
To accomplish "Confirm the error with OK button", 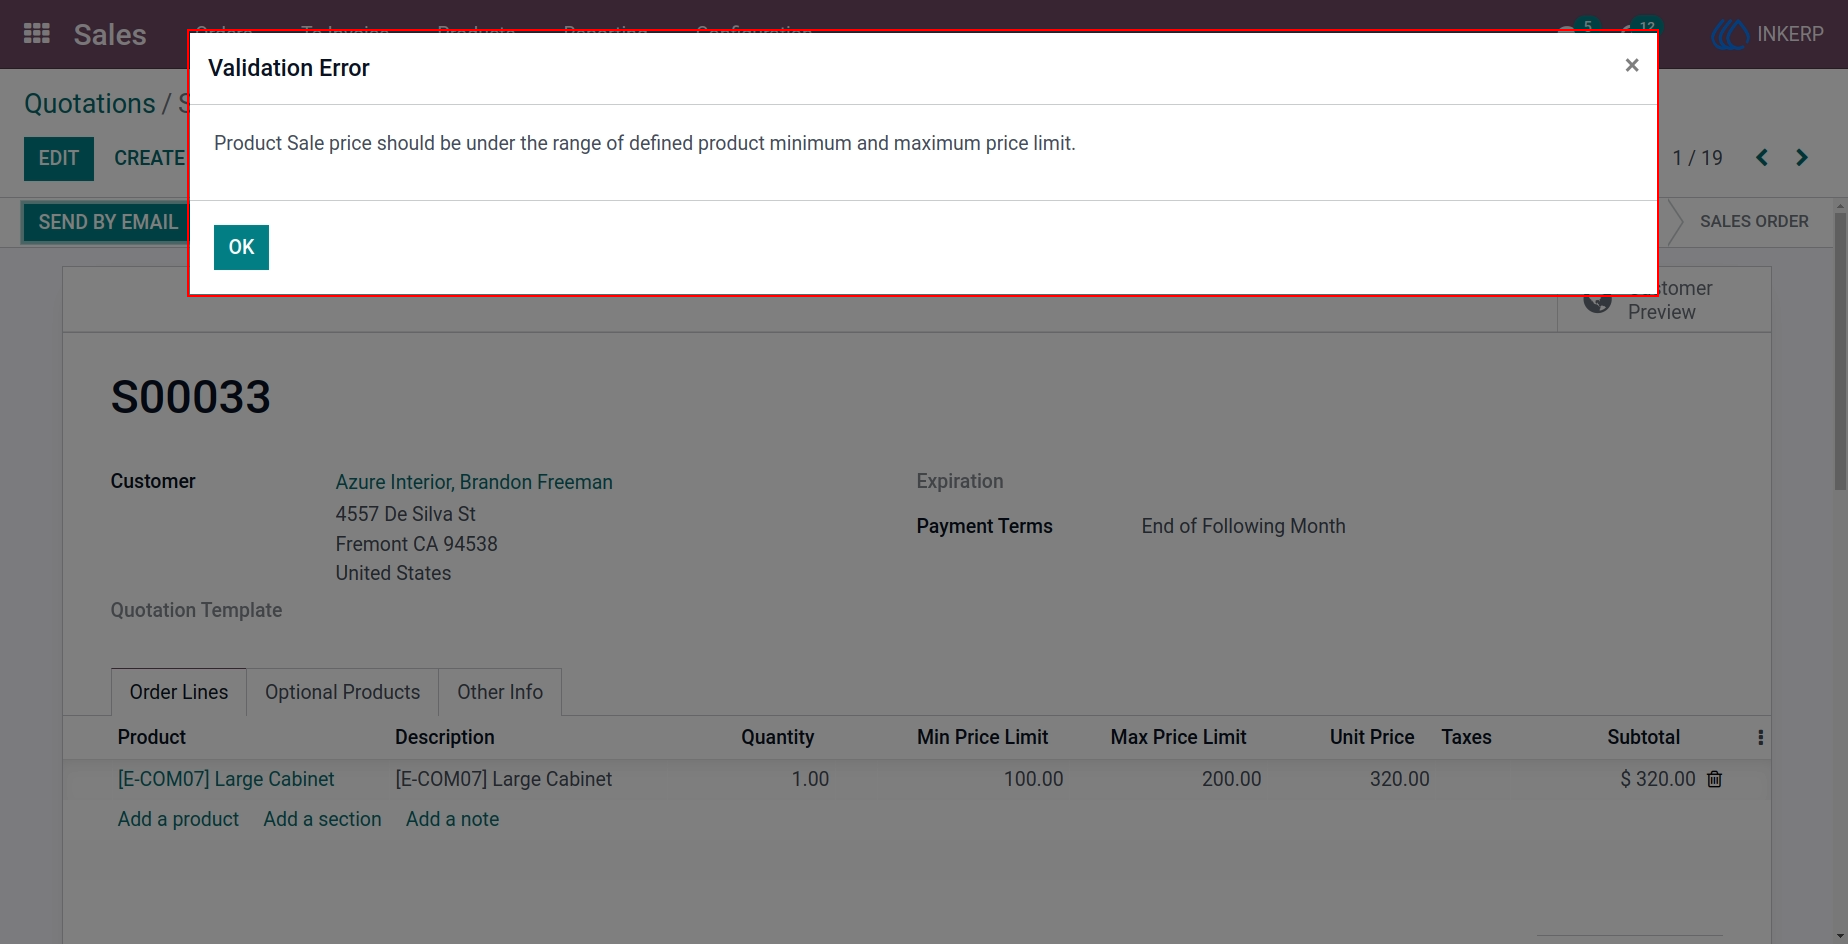I will pos(241,247).
